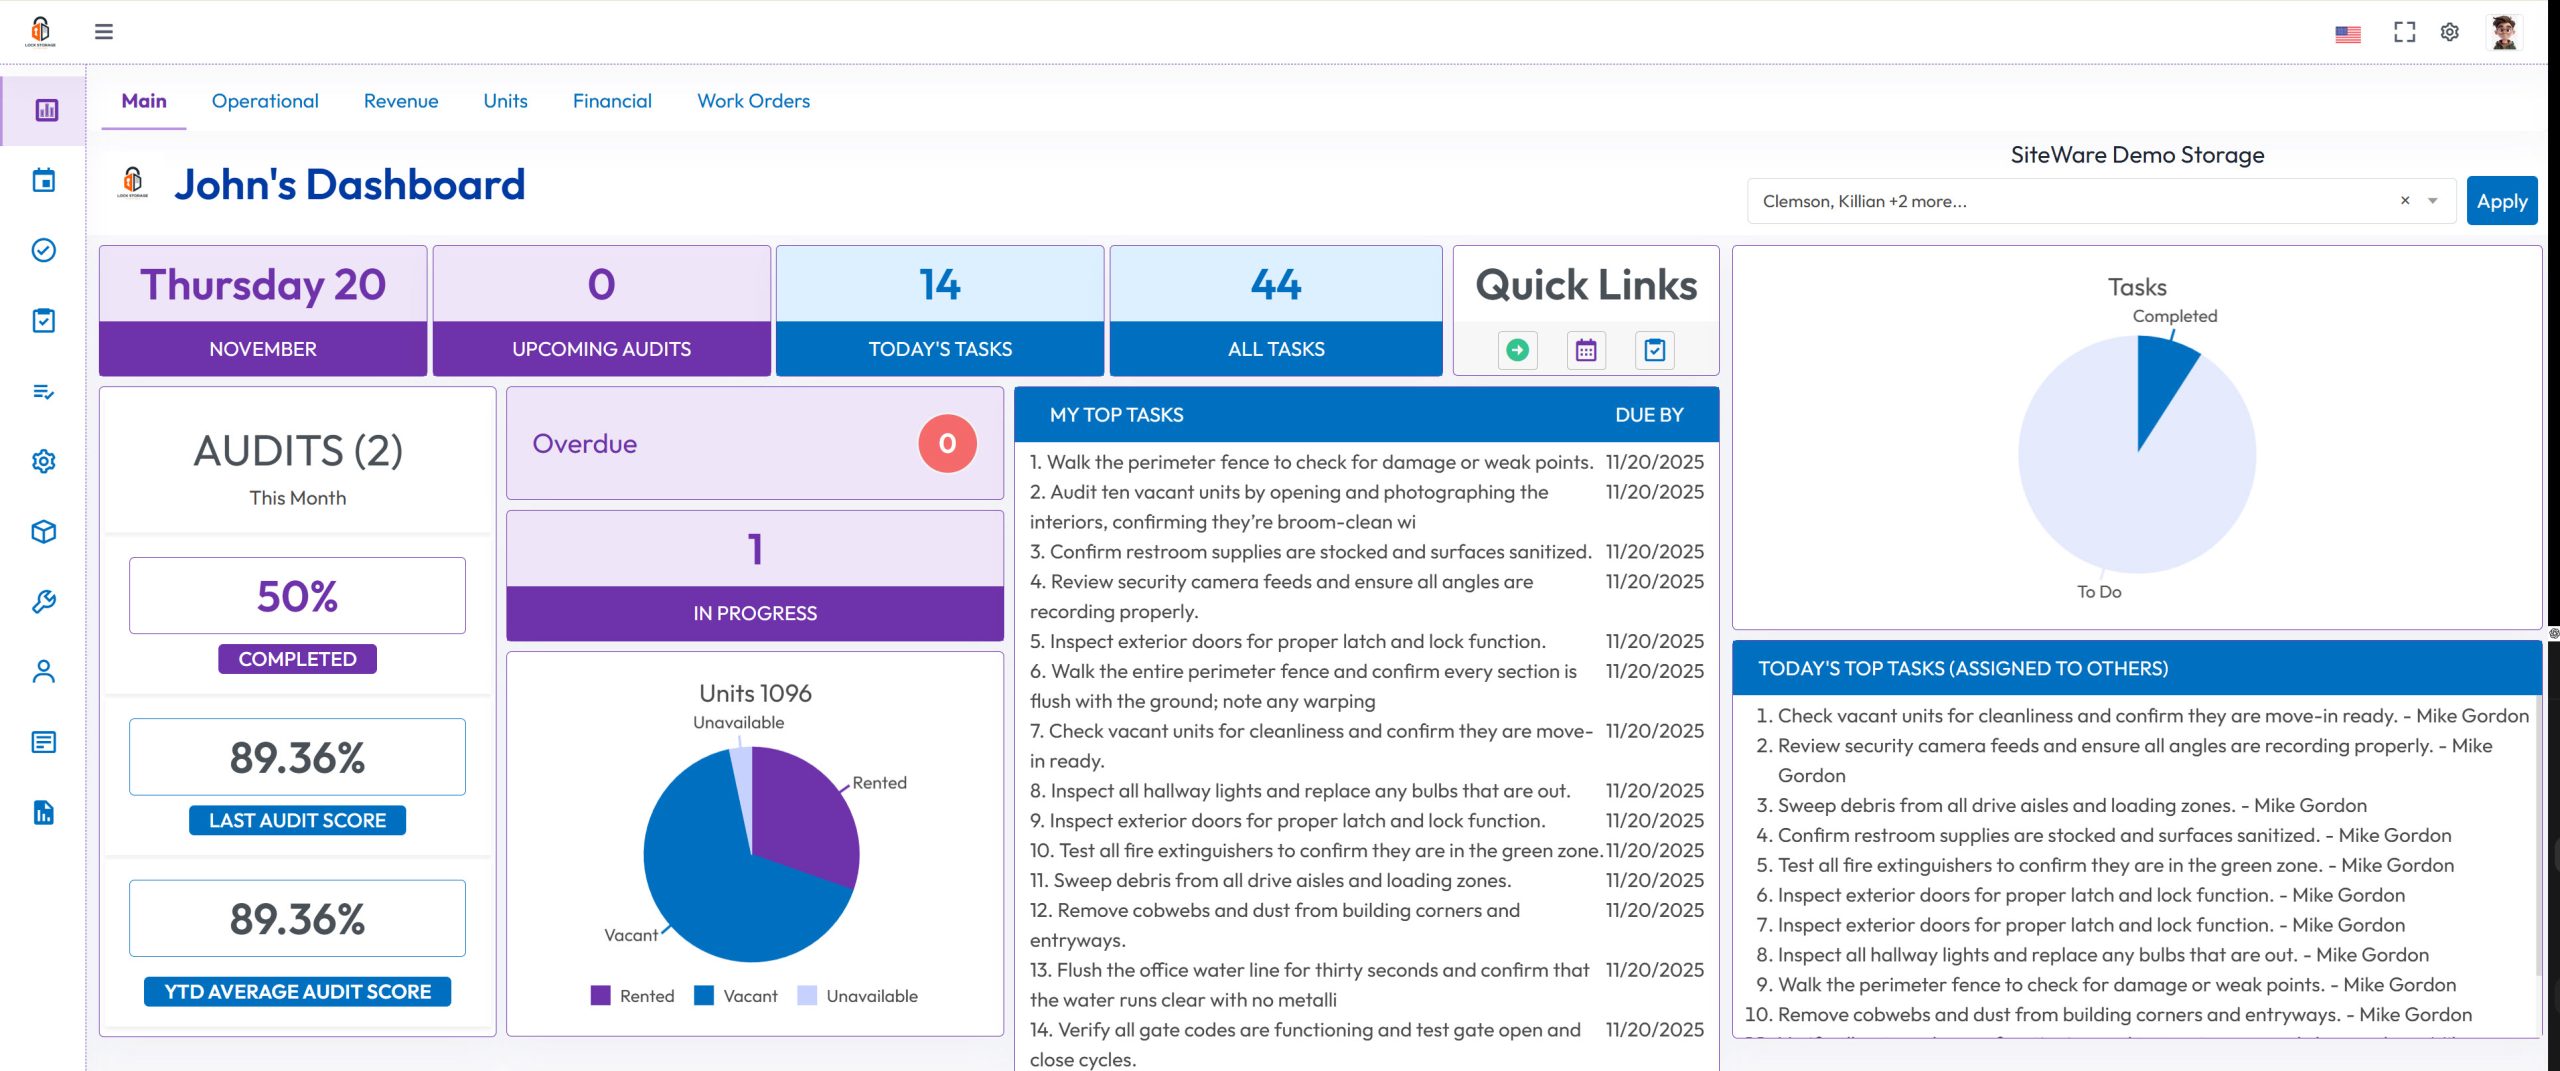Toggle the Vacant series in the Units legend

tap(736, 996)
